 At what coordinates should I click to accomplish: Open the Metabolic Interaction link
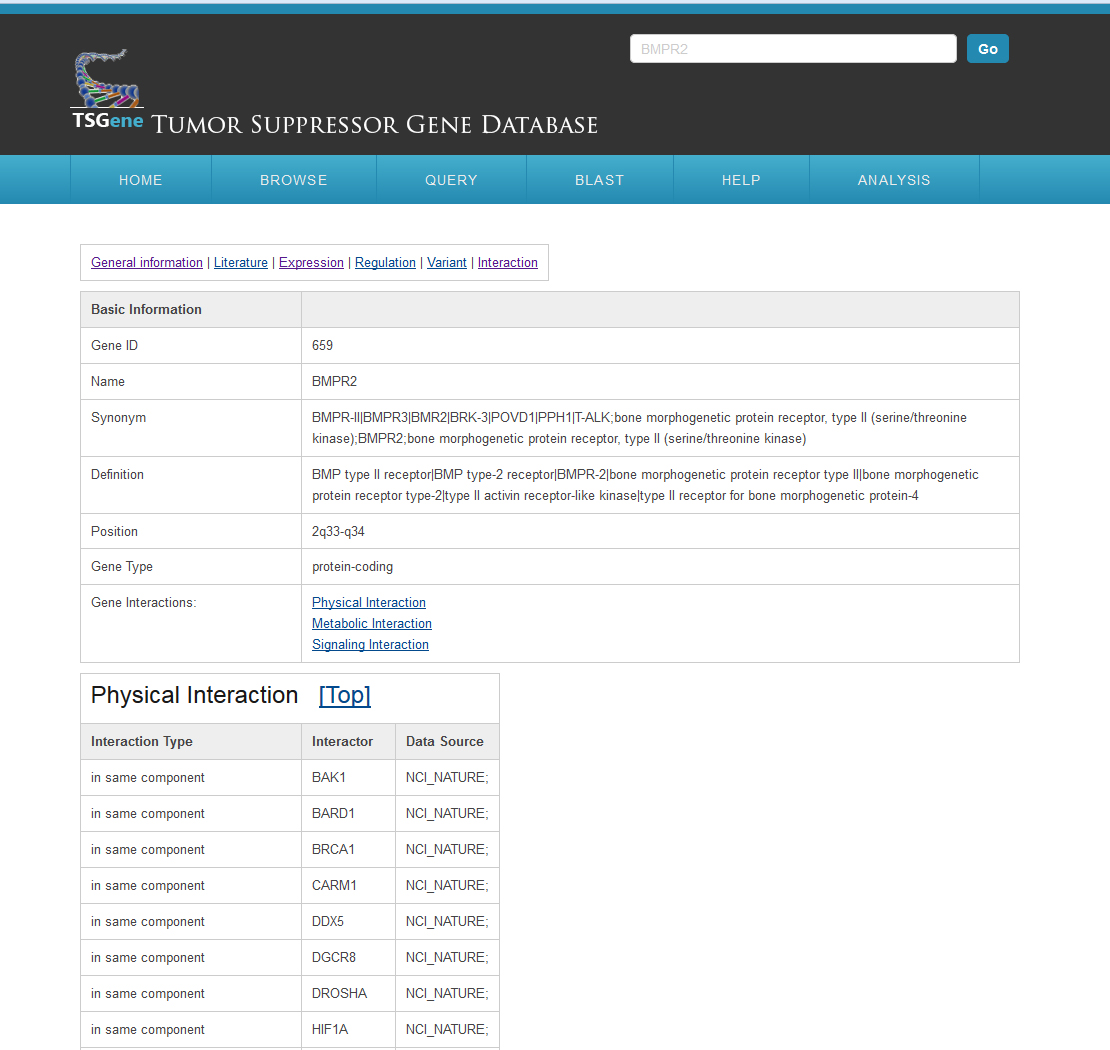[x=372, y=624]
